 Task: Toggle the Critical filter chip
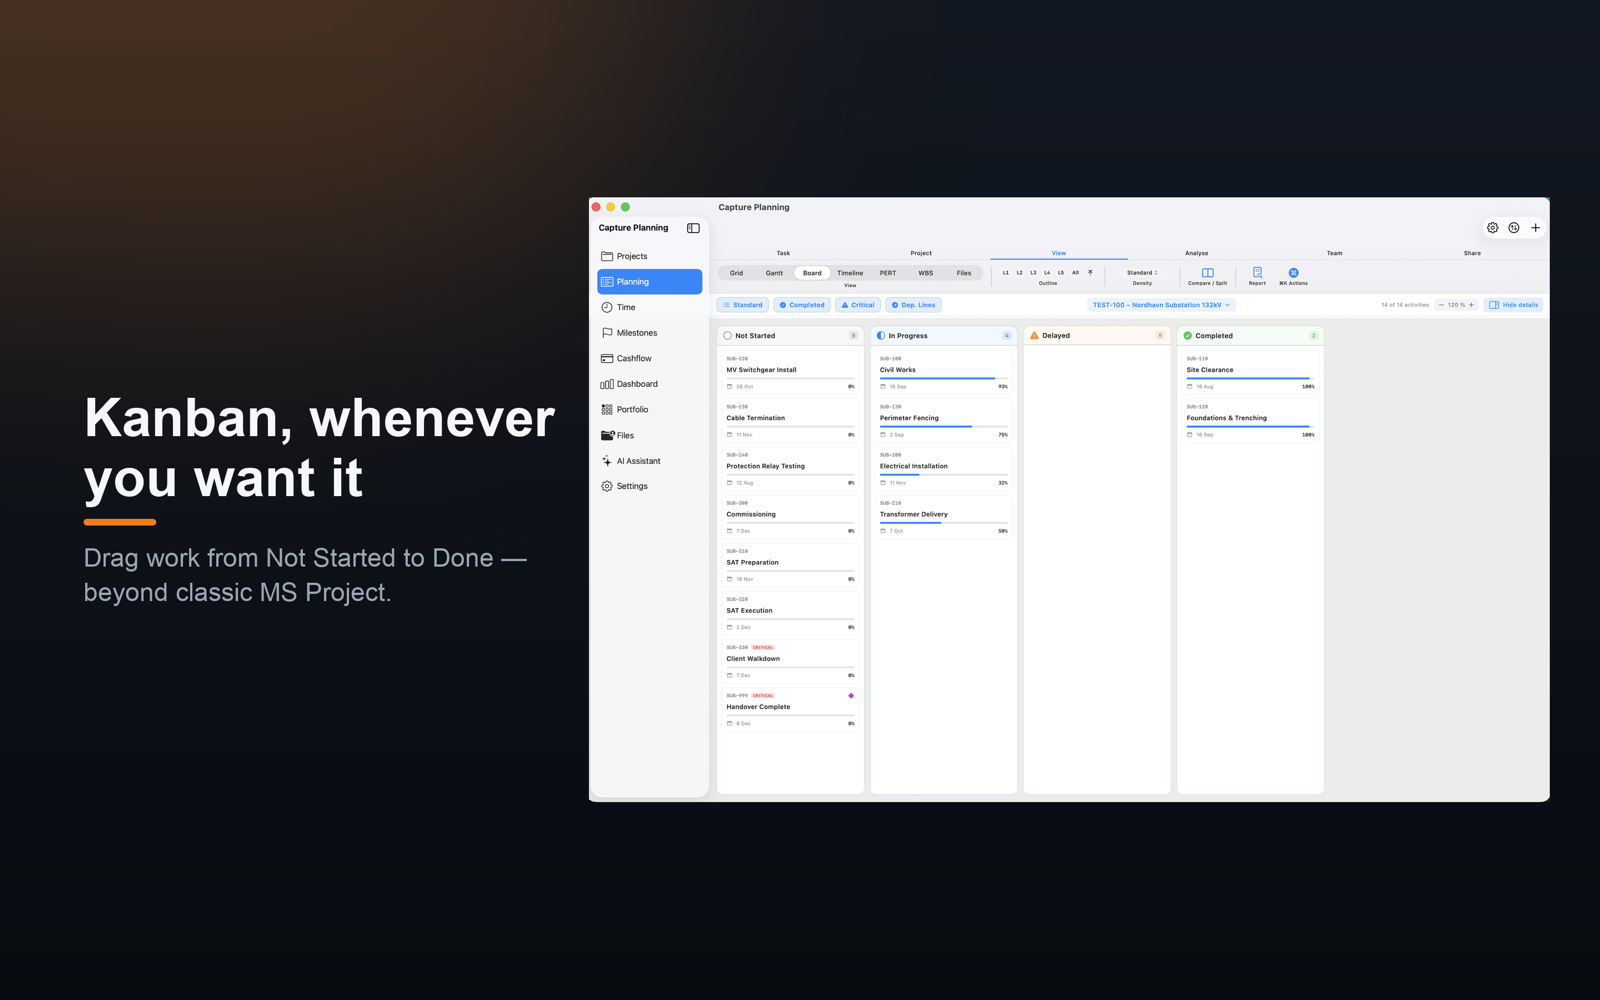click(858, 305)
